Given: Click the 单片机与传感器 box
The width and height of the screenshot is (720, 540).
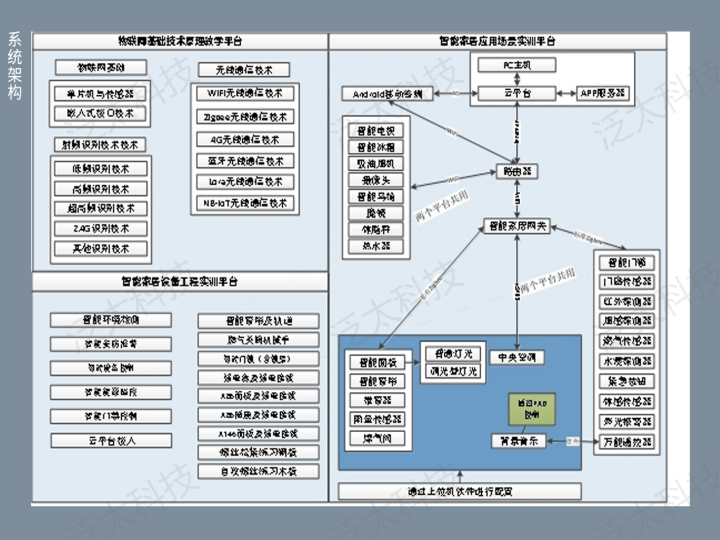Looking at the screenshot, I should pyautogui.click(x=102, y=93).
